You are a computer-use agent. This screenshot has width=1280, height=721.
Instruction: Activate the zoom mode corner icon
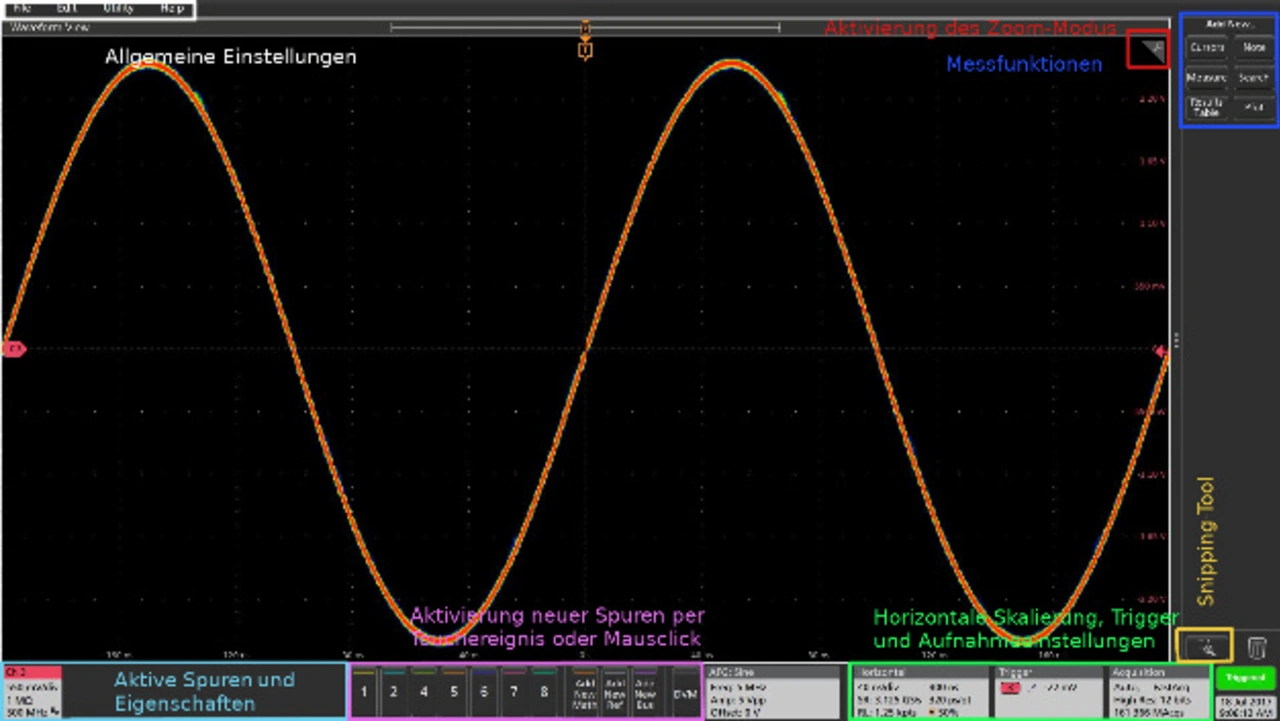coord(1155,49)
